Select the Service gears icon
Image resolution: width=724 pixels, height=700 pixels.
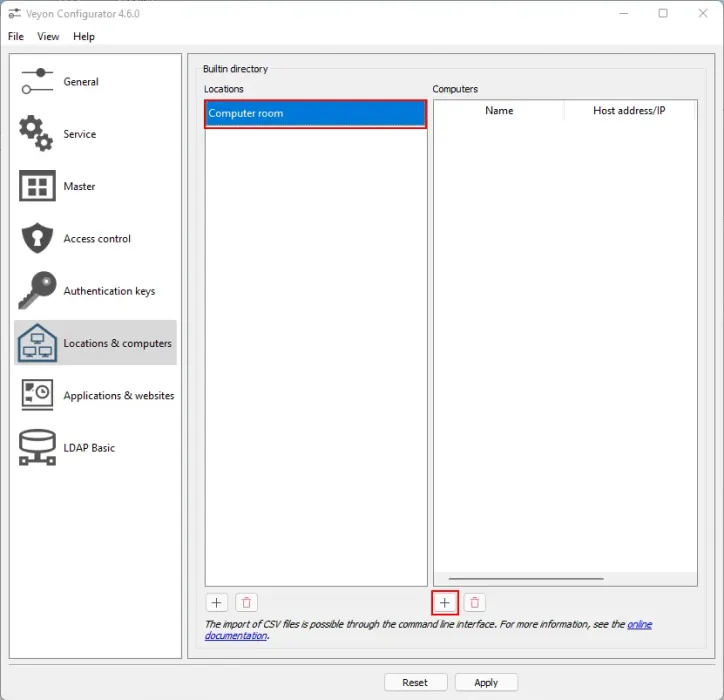coord(37,134)
